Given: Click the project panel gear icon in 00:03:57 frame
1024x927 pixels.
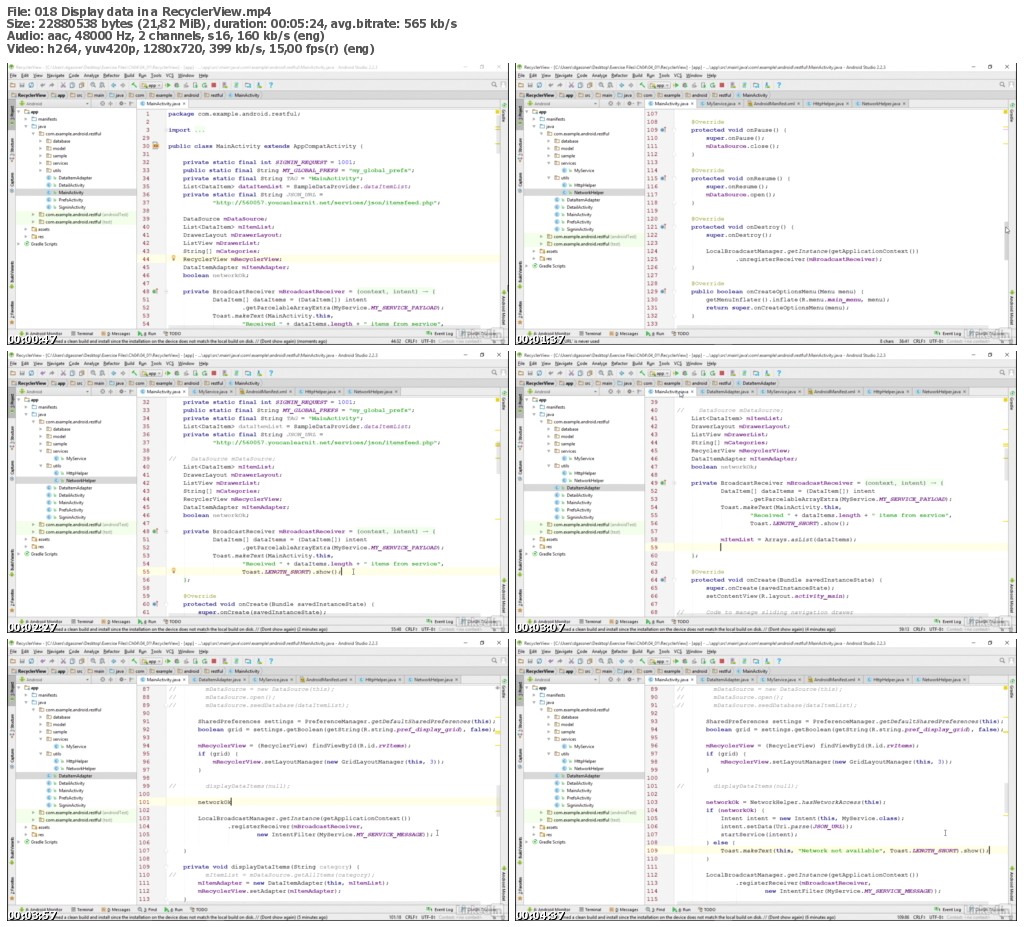Looking at the screenshot, I should tap(120, 679).
